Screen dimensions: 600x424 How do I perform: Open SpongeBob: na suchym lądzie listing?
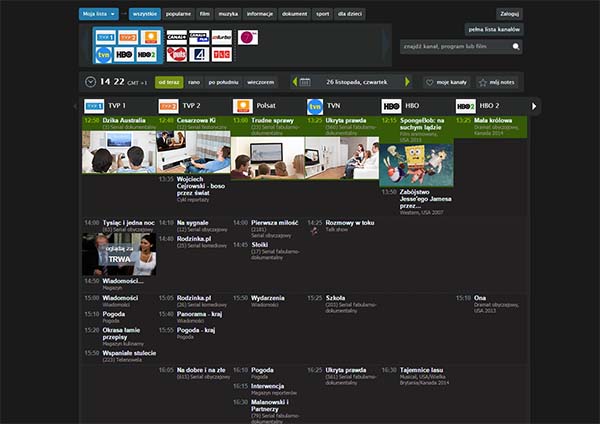click(422, 124)
